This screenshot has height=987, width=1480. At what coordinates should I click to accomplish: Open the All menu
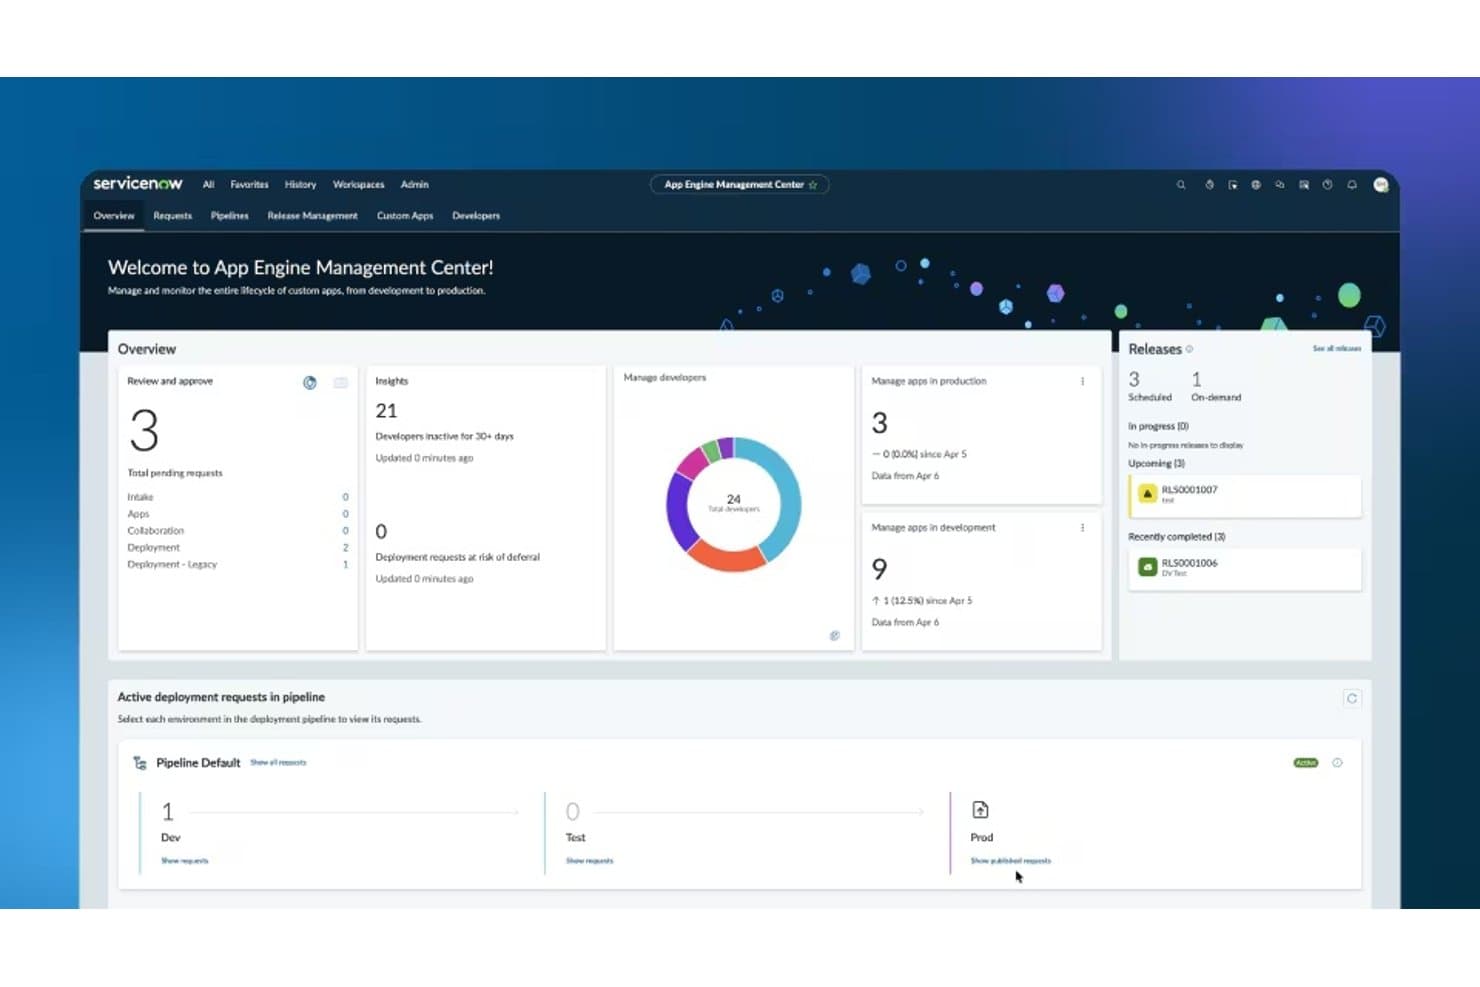click(x=208, y=185)
